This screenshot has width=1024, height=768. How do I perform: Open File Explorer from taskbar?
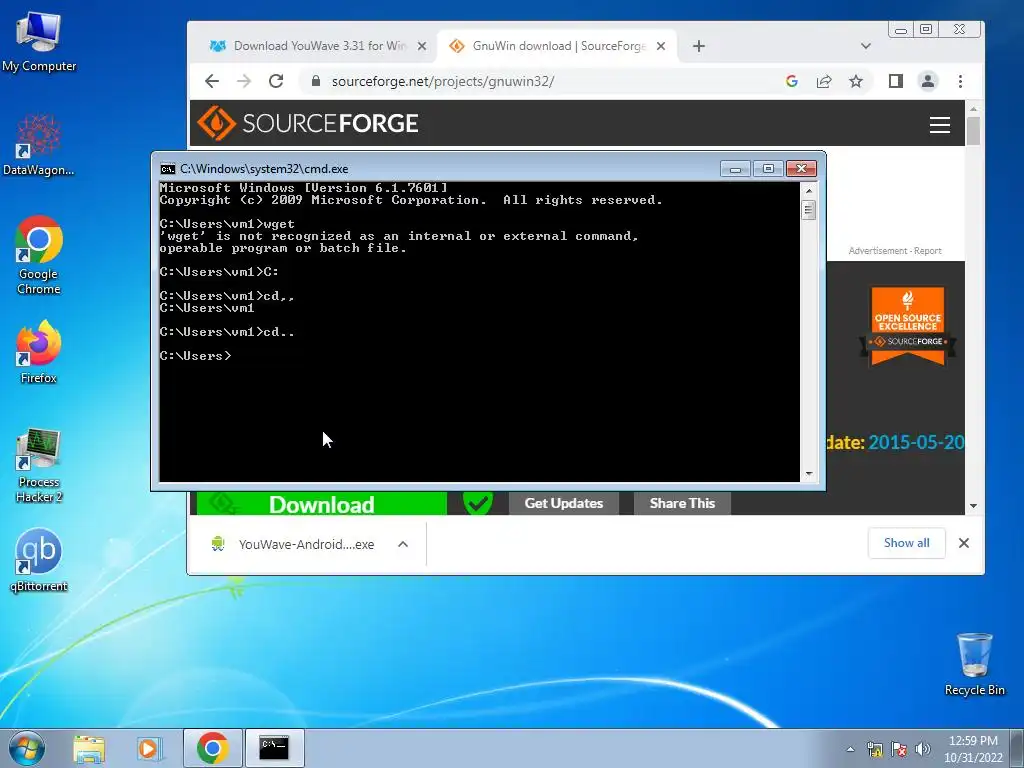click(x=89, y=748)
